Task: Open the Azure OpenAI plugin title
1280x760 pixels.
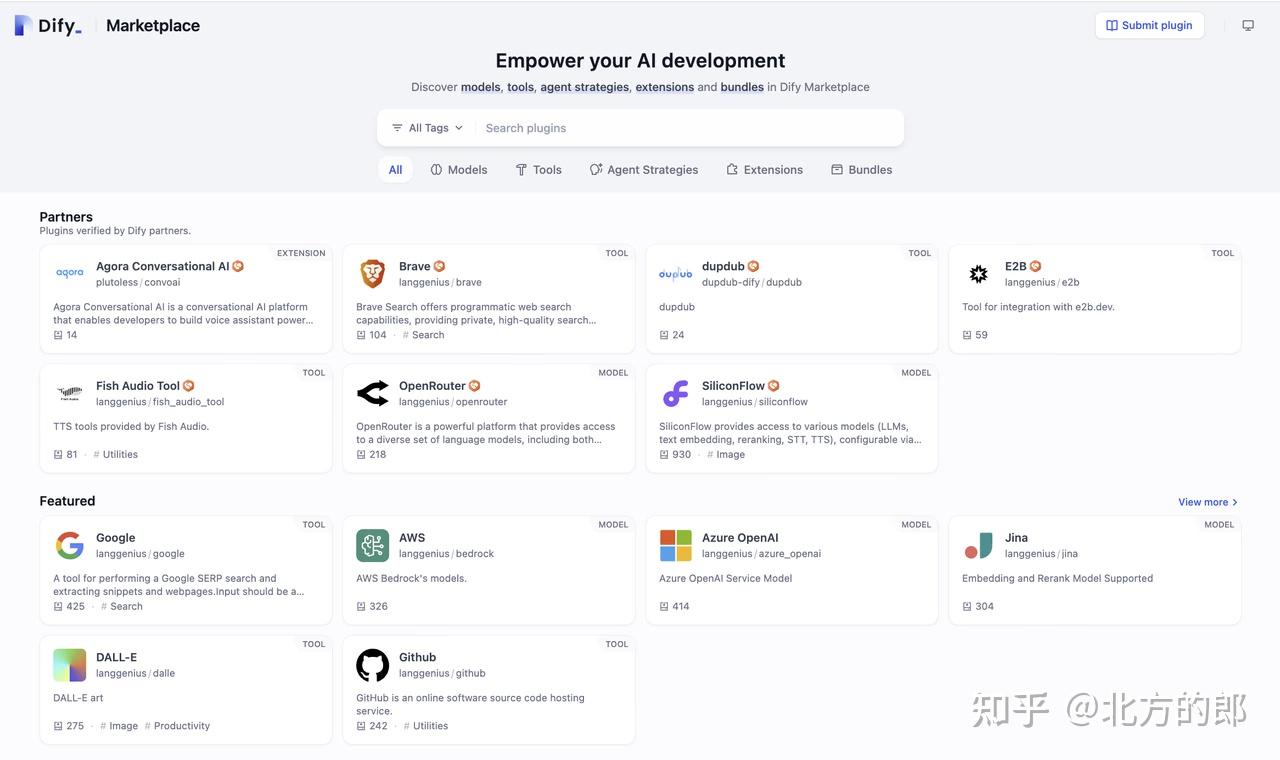Action: pyautogui.click(x=740, y=538)
